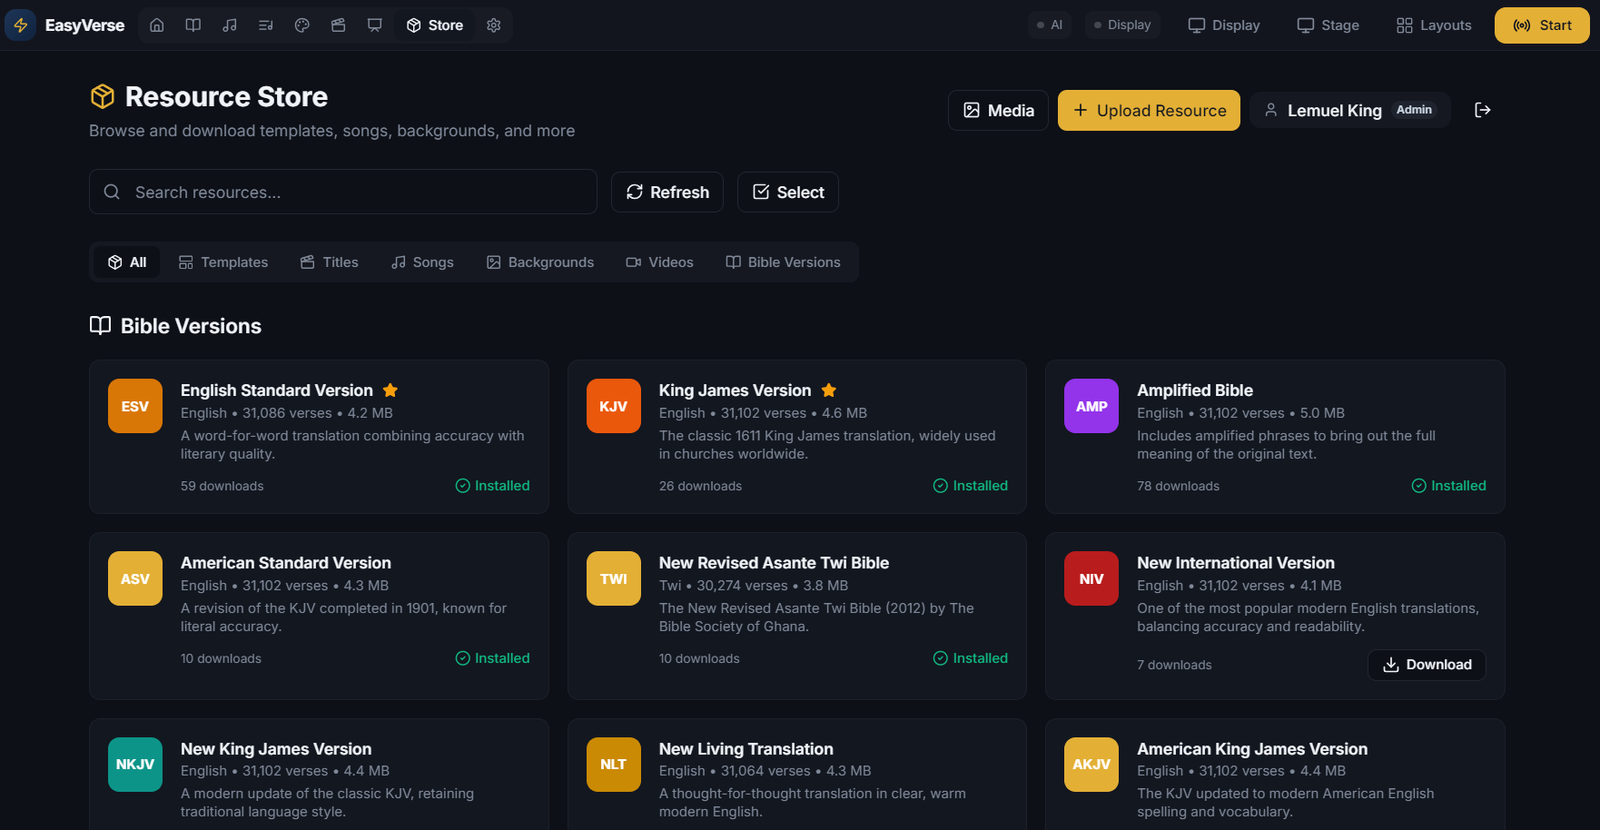The width and height of the screenshot is (1600, 830).
Task: Click the logout icon beside Lemuel King
Action: [1482, 110]
